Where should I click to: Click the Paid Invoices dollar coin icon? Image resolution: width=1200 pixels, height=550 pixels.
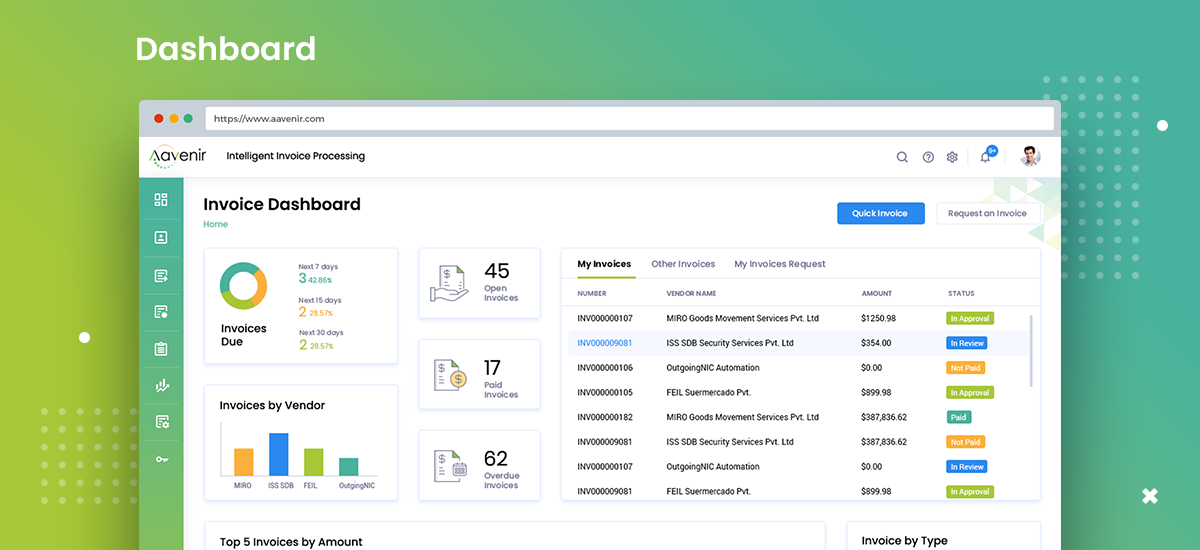click(450, 375)
